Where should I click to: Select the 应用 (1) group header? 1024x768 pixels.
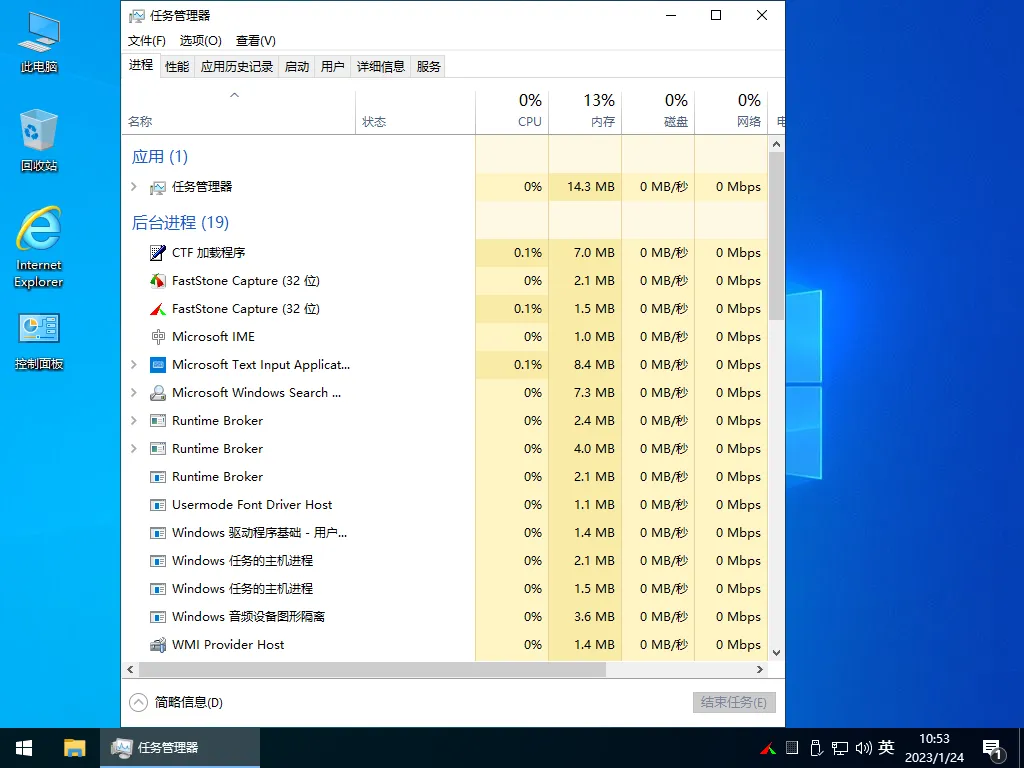click(x=160, y=157)
